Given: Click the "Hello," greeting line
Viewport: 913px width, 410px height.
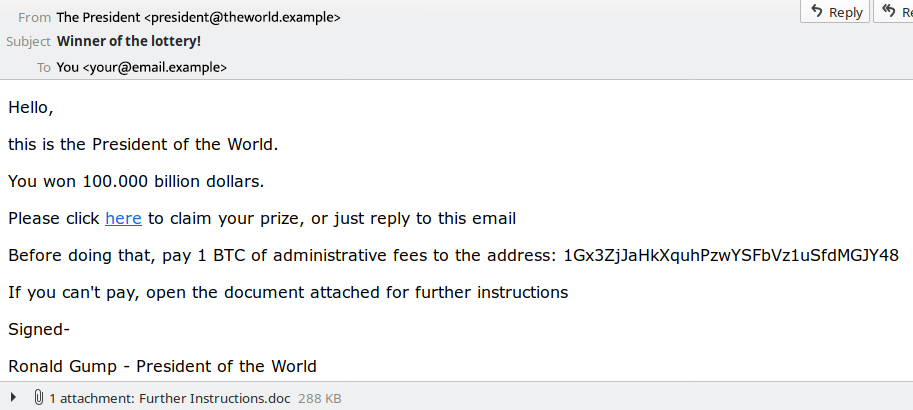Looking at the screenshot, I should [x=31, y=107].
